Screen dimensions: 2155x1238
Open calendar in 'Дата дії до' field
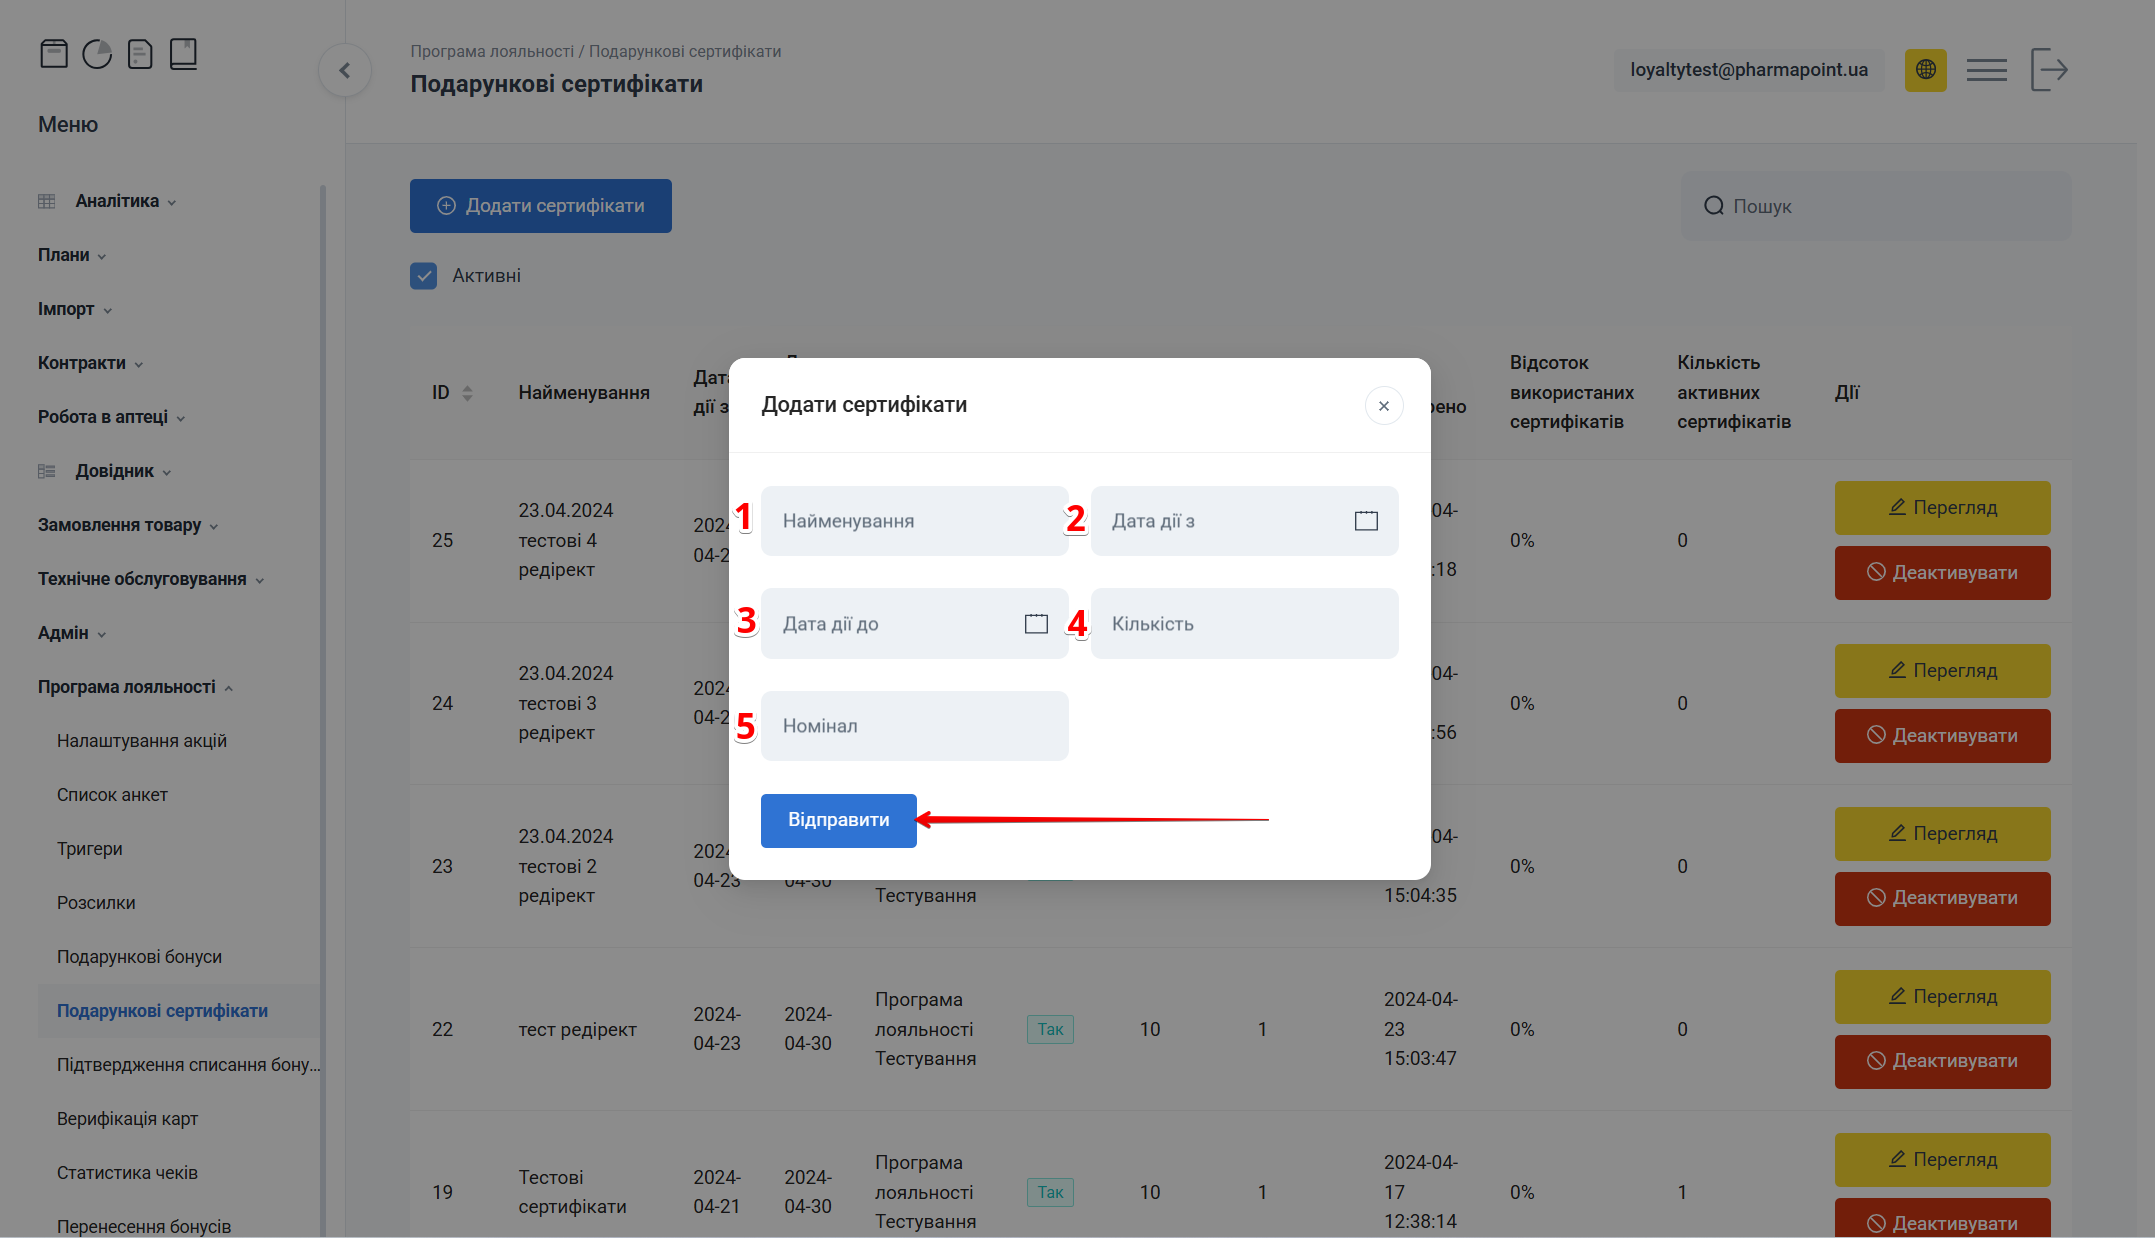point(1036,624)
